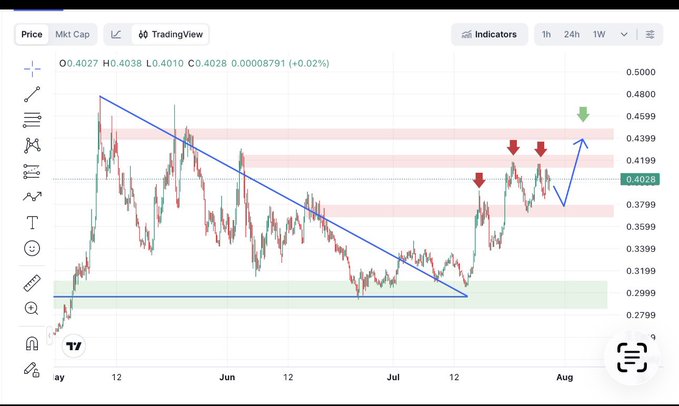Image resolution: width=679 pixels, height=406 pixels.
Task: Click the Aug label on time axis
Action: 565,377
